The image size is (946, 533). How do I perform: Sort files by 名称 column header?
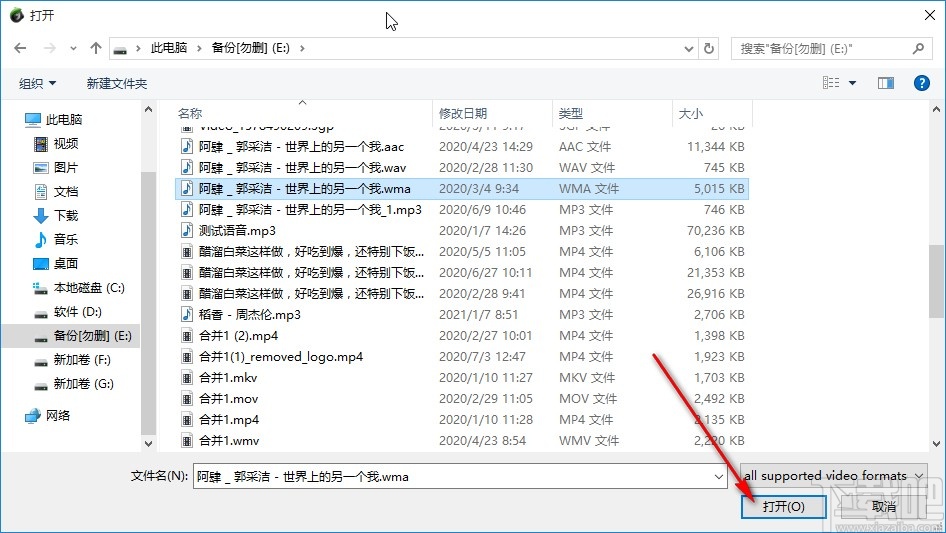[190, 113]
